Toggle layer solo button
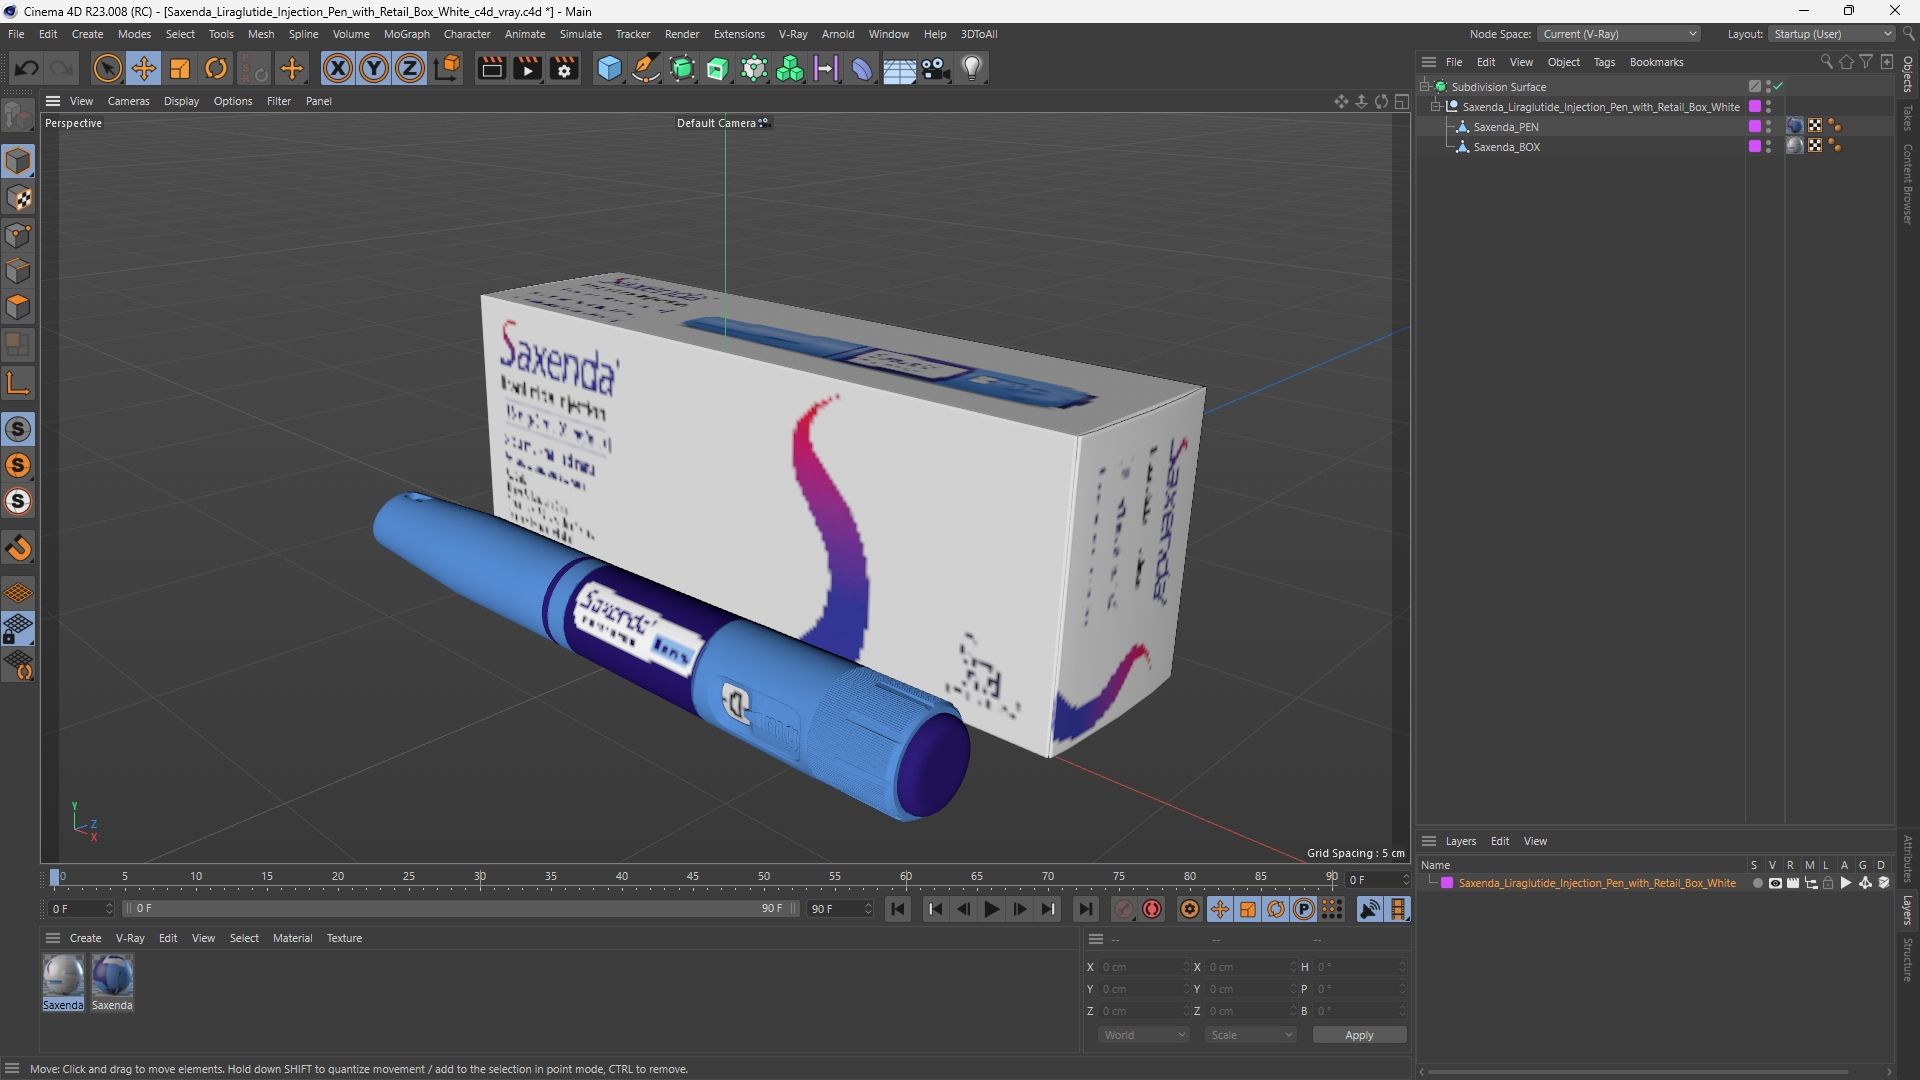 point(1757,883)
